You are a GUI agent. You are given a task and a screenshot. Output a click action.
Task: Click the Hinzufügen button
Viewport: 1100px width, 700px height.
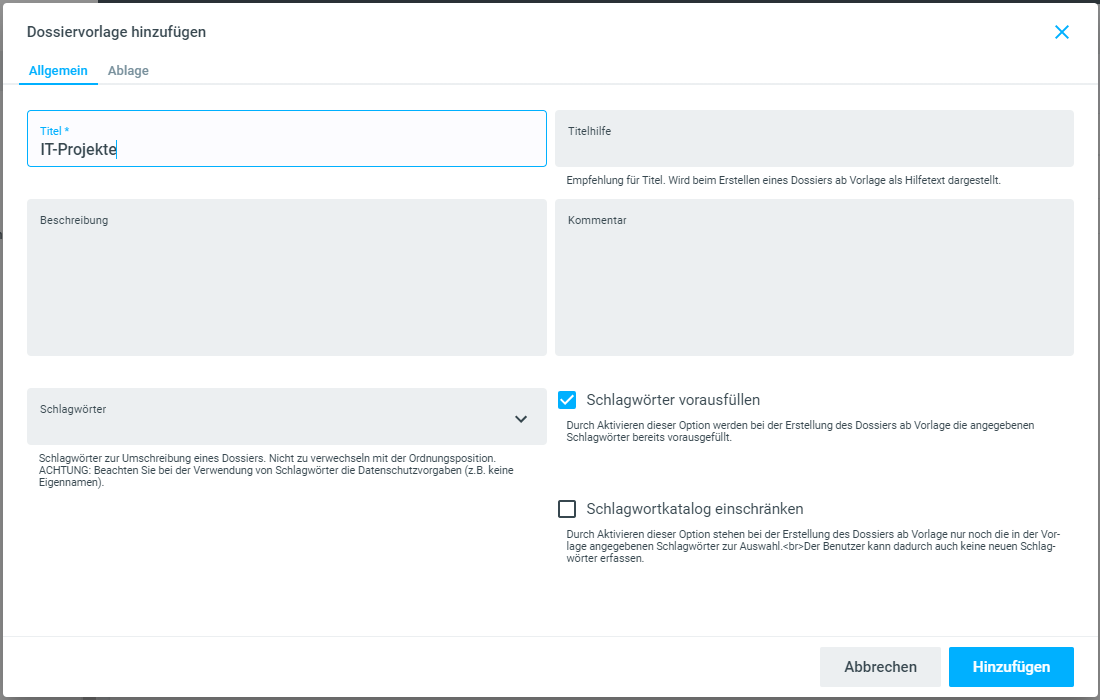coord(1011,667)
